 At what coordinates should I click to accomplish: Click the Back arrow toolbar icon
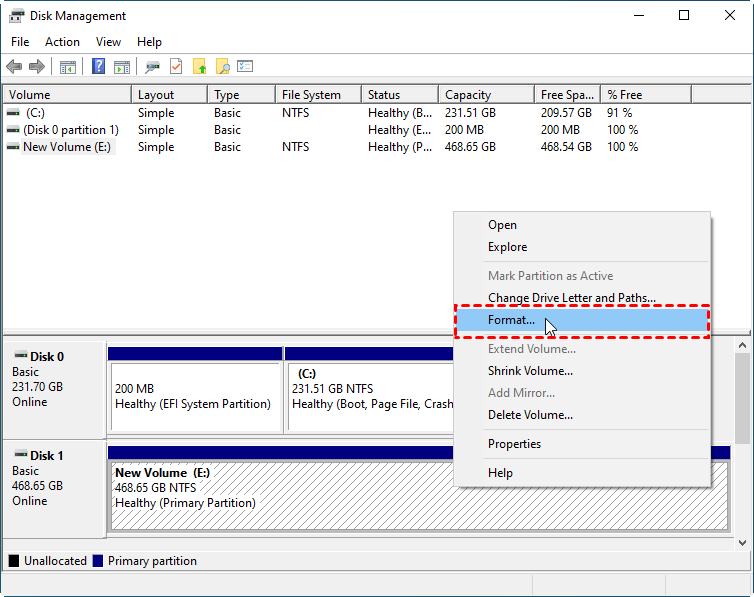[14, 67]
